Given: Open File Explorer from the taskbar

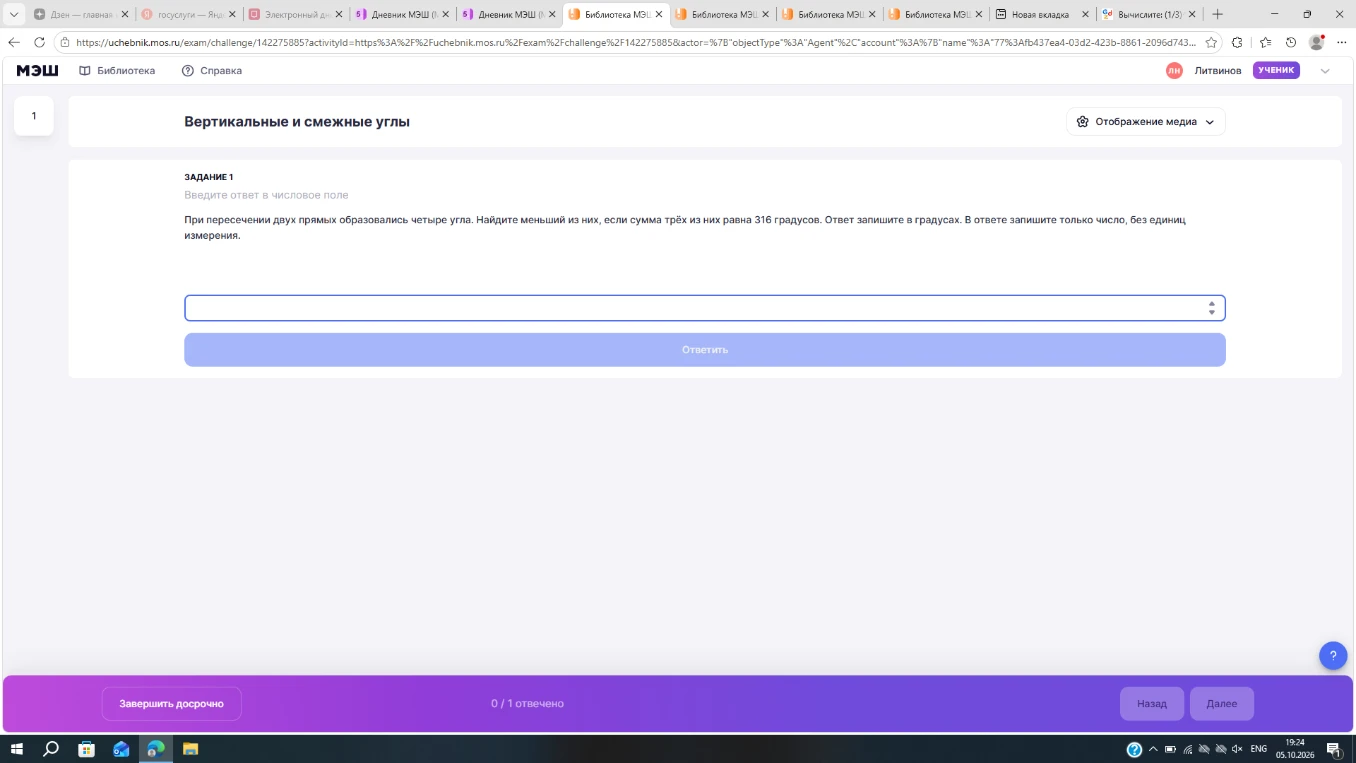Looking at the screenshot, I should pyautogui.click(x=190, y=749).
